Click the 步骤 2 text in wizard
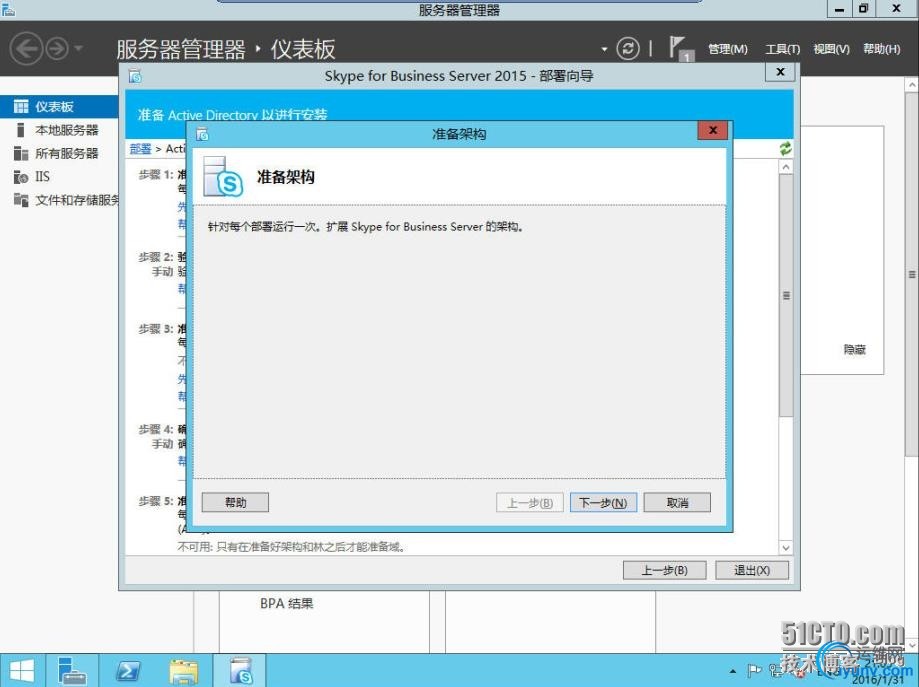Image resolution: width=919 pixels, height=687 pixels. click(156, 257)
